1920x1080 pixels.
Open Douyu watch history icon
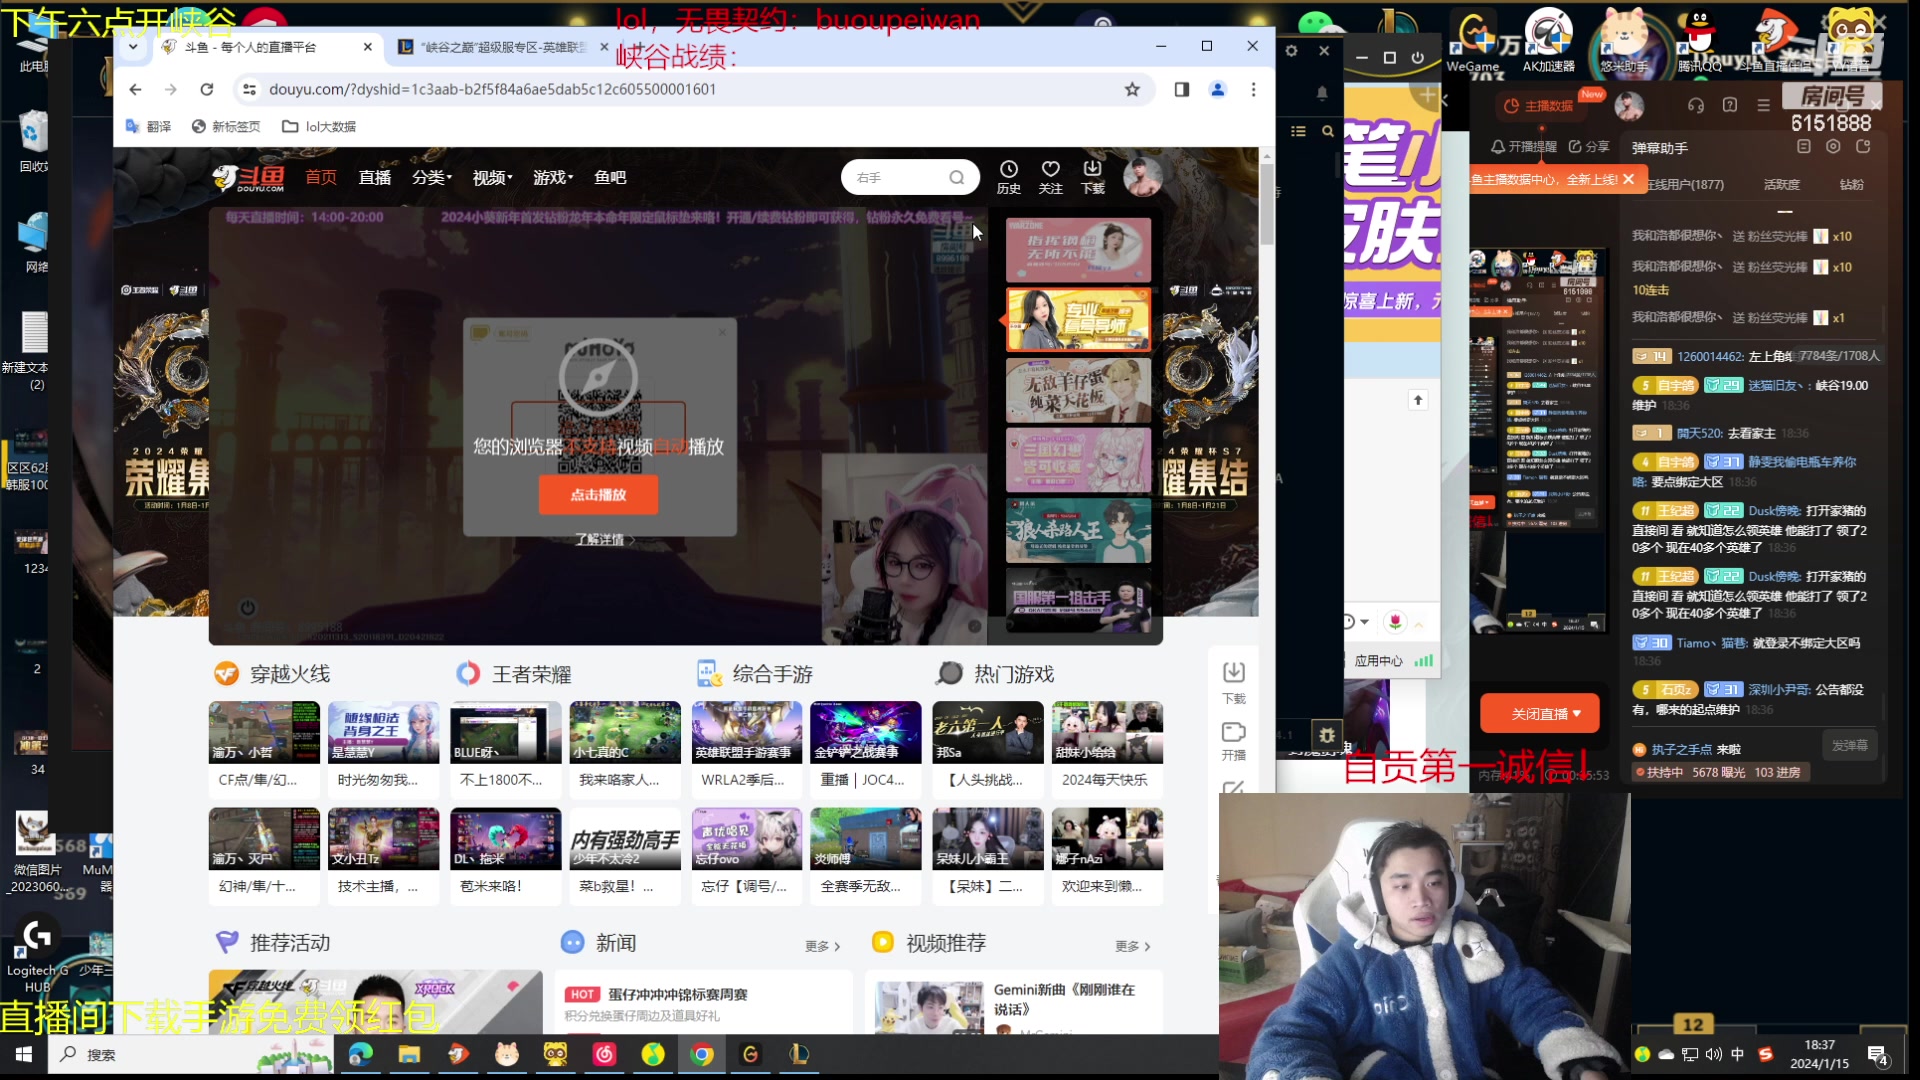[1008, 170]
